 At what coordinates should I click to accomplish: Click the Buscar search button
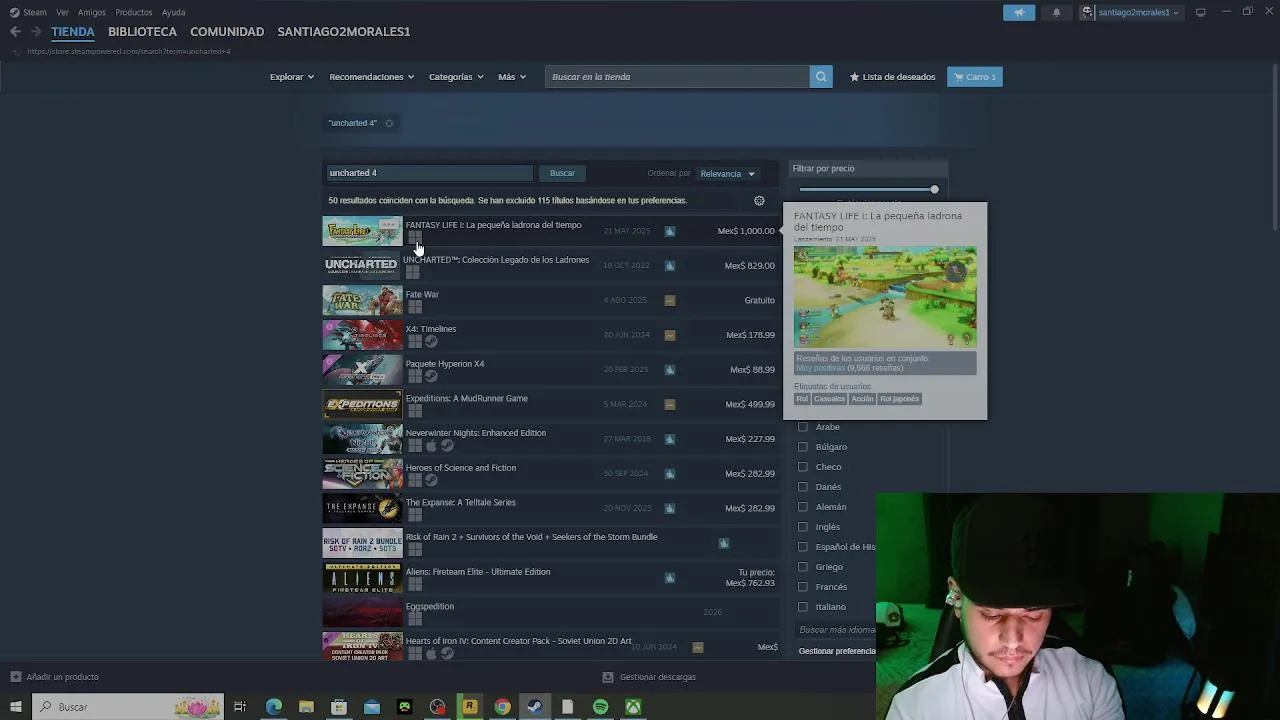[562, 173]
